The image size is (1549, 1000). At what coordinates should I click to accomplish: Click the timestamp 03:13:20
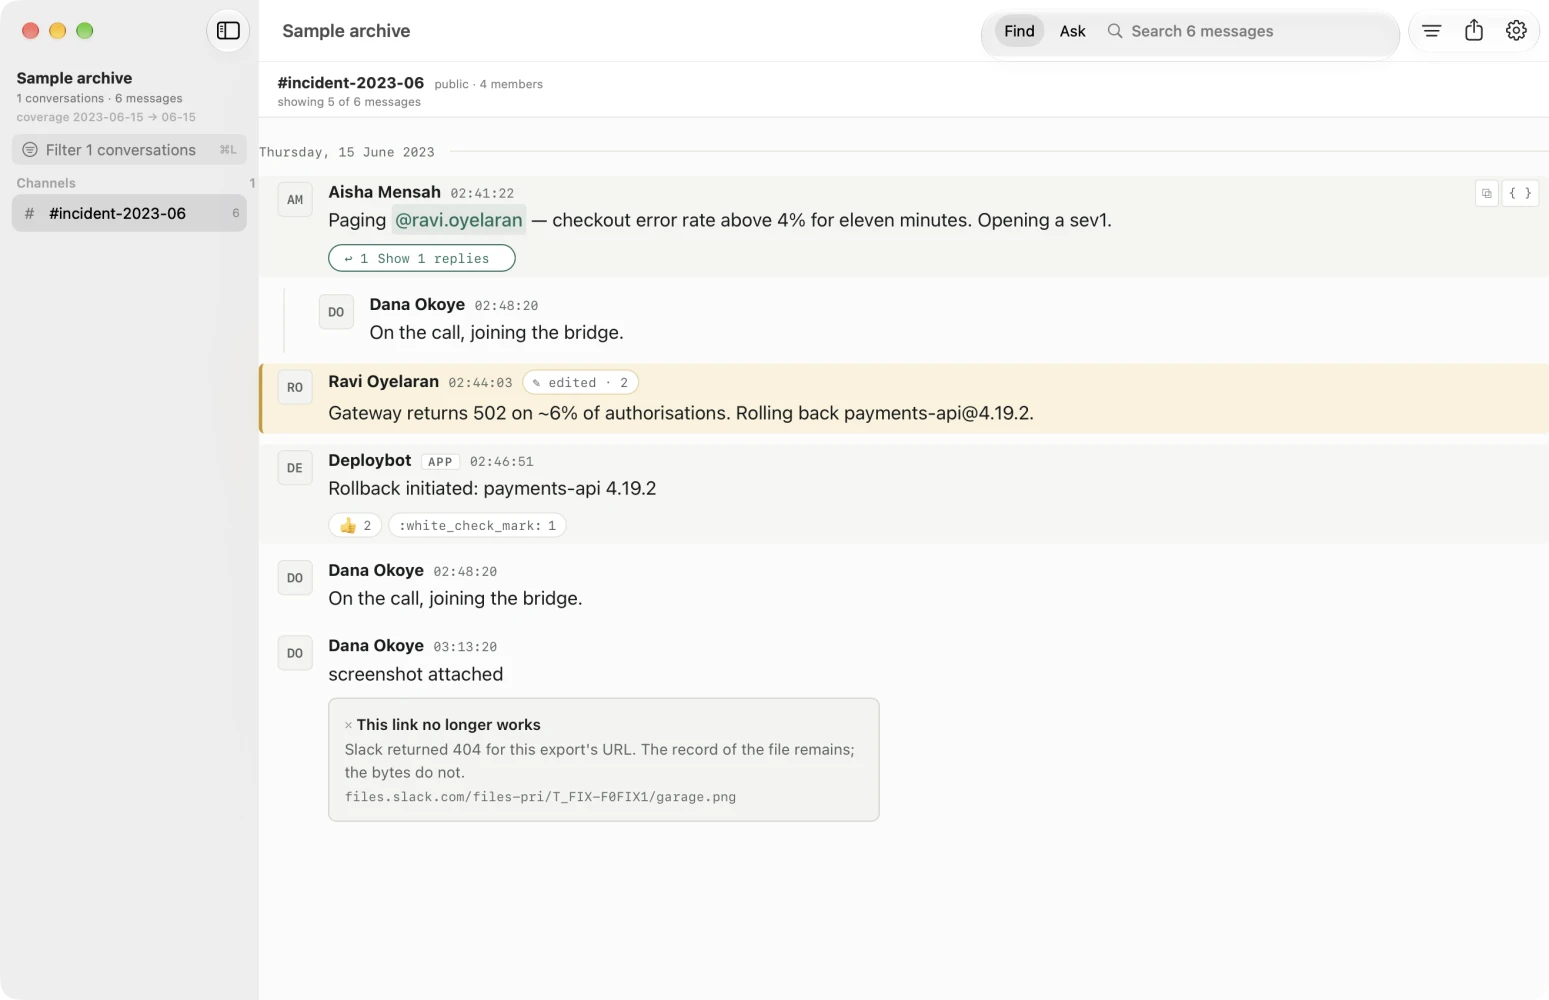click(x=465, y=648)
